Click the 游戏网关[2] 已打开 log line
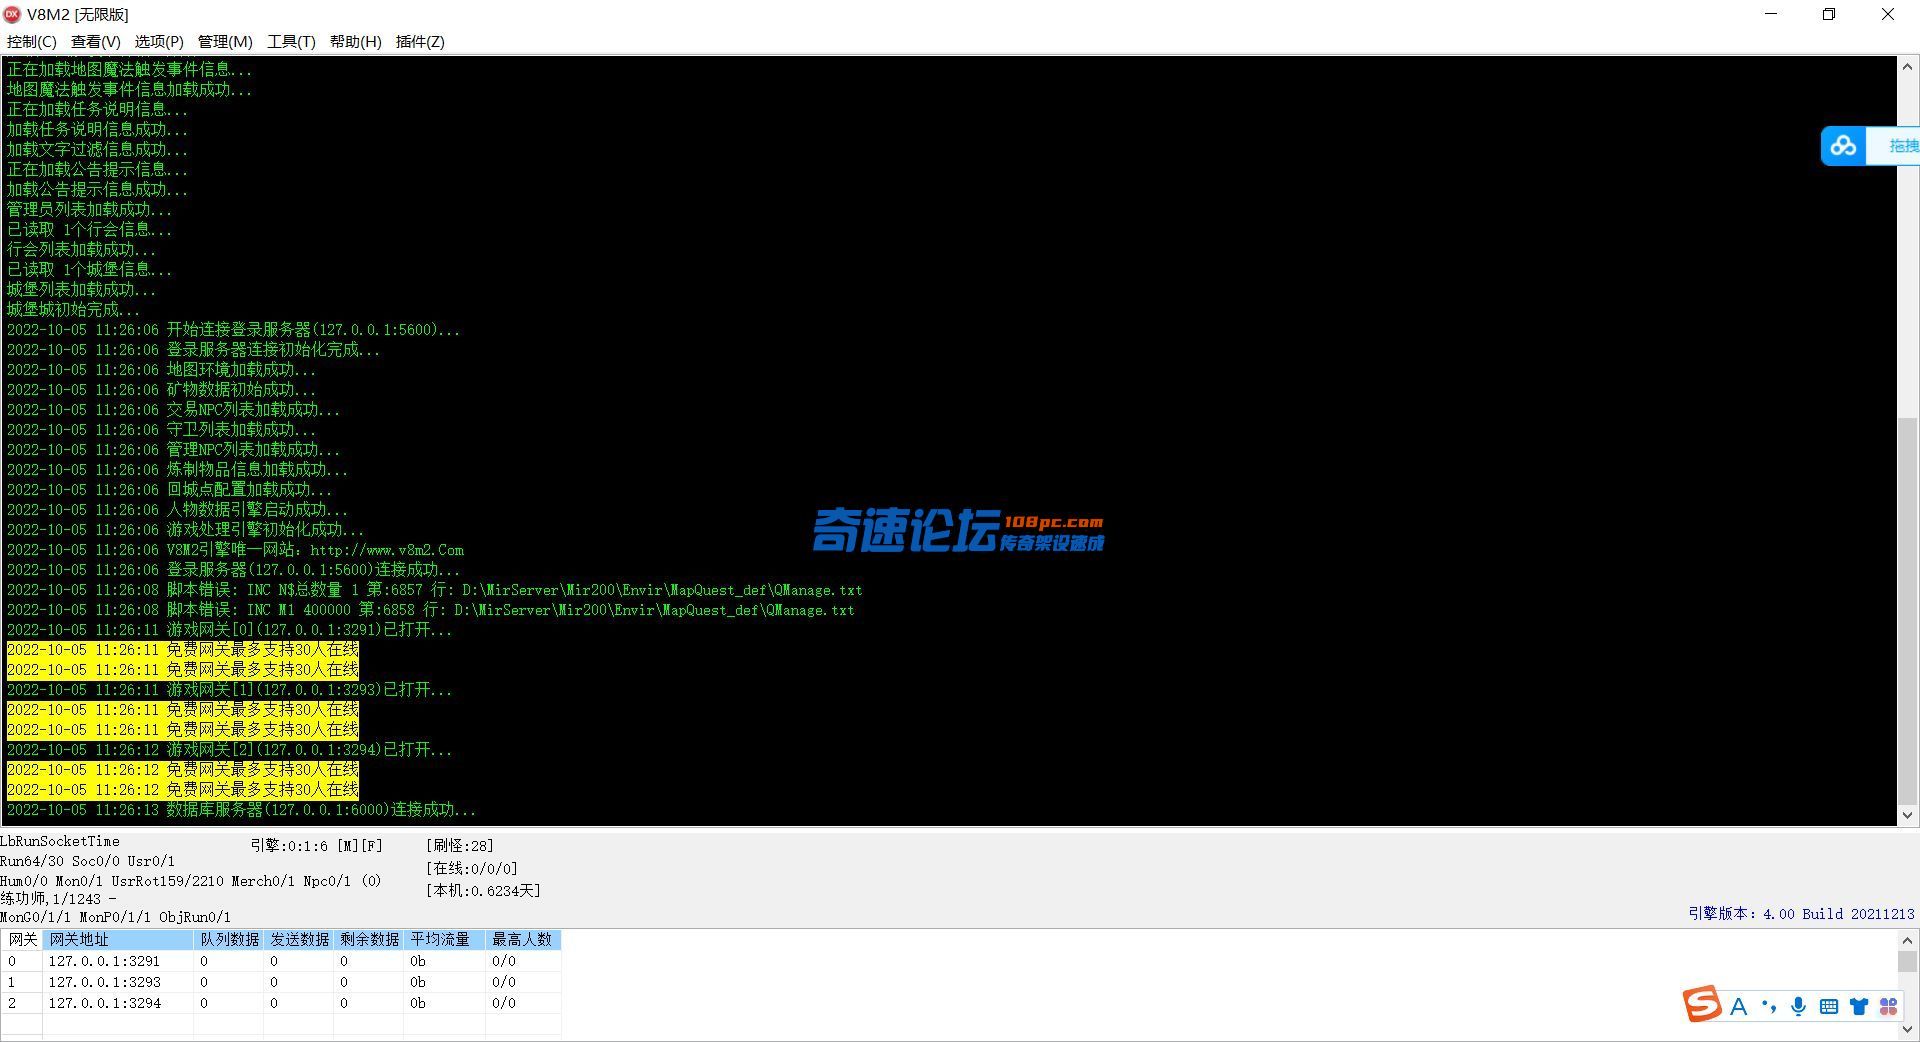The height and width of the screenshot is (1042, 1920). coord(229,750)
